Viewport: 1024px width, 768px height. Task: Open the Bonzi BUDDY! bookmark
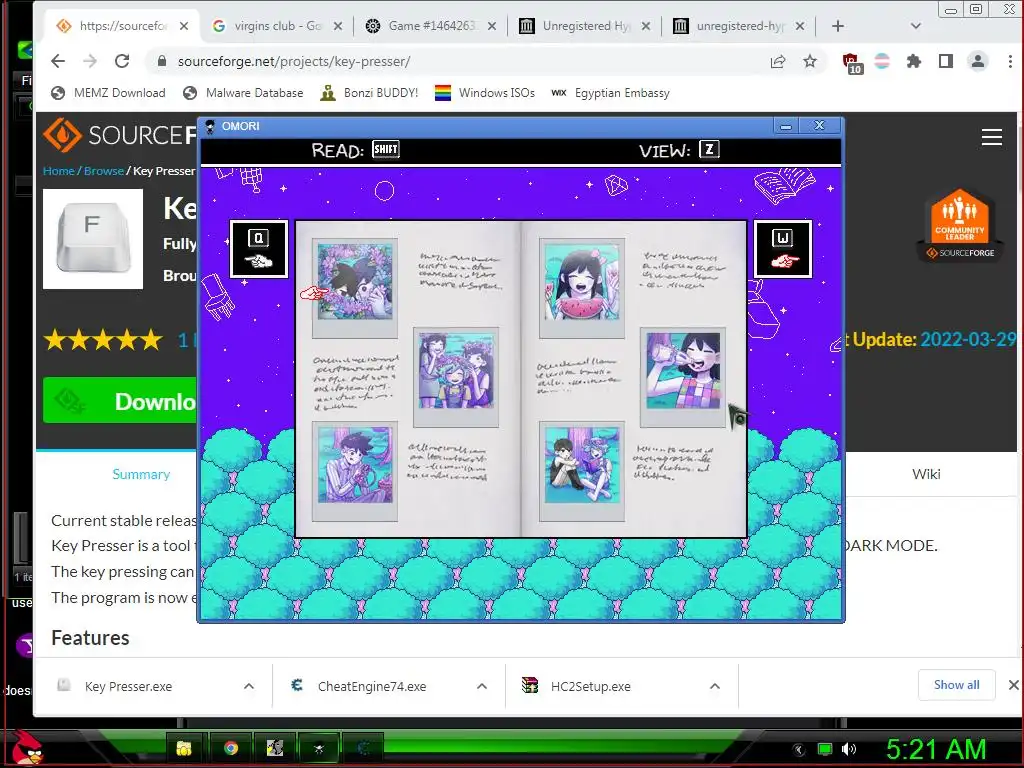point(369,93)
